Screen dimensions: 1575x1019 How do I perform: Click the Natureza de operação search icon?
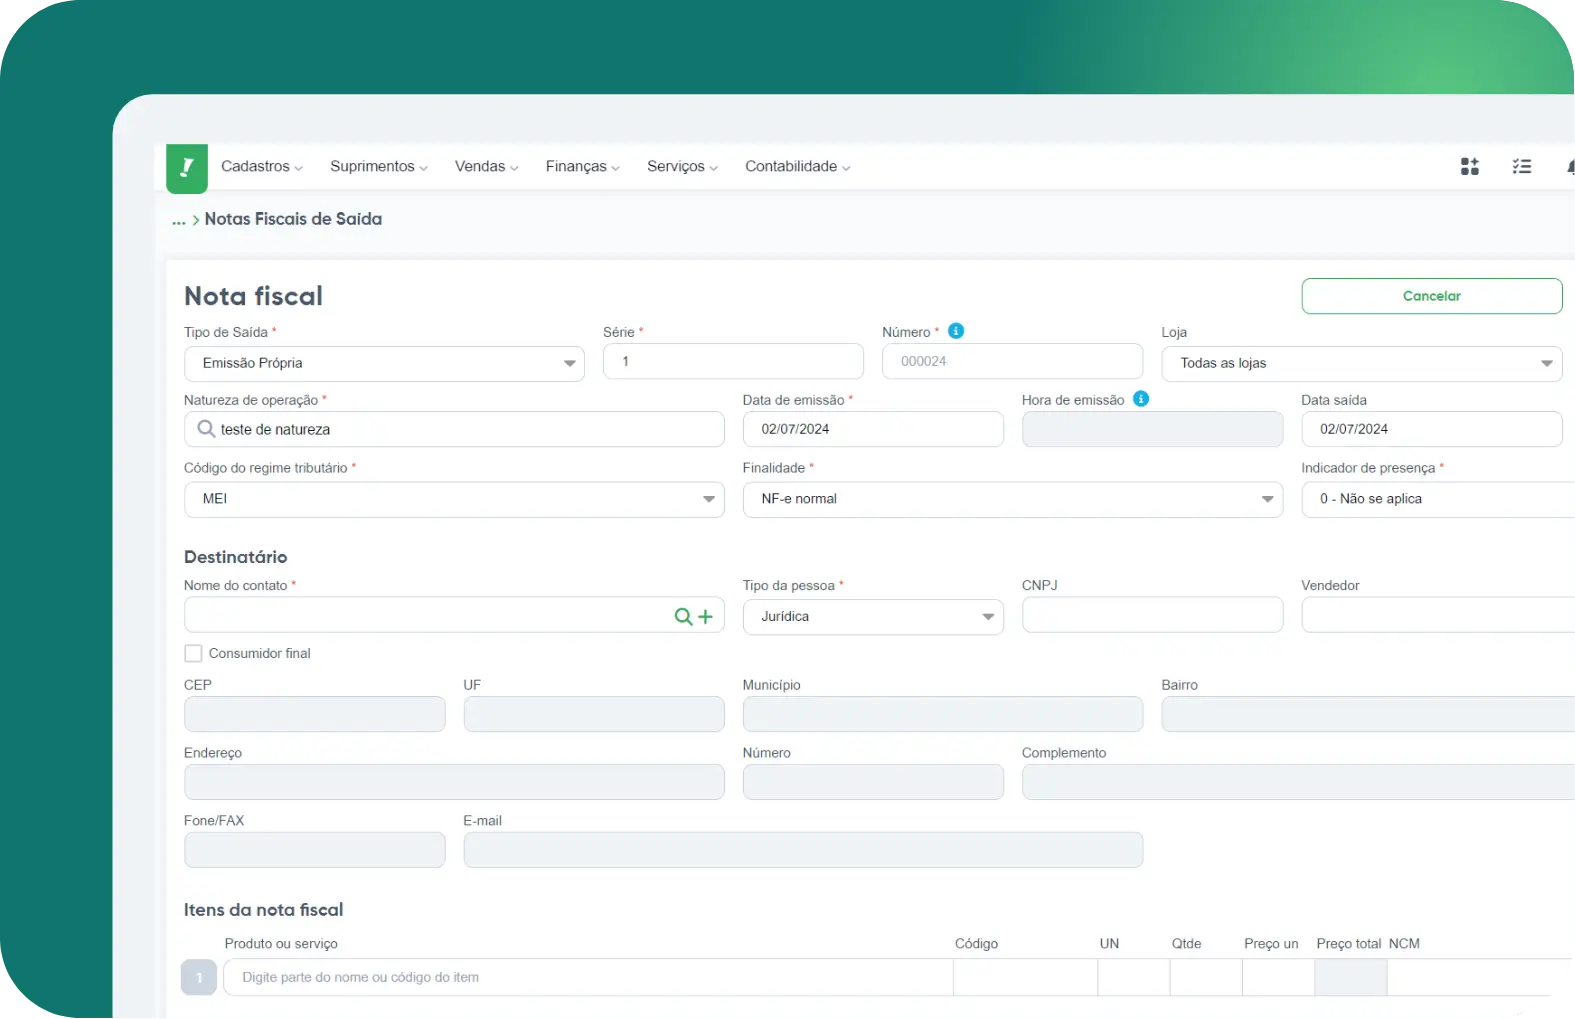coord(206,429)
